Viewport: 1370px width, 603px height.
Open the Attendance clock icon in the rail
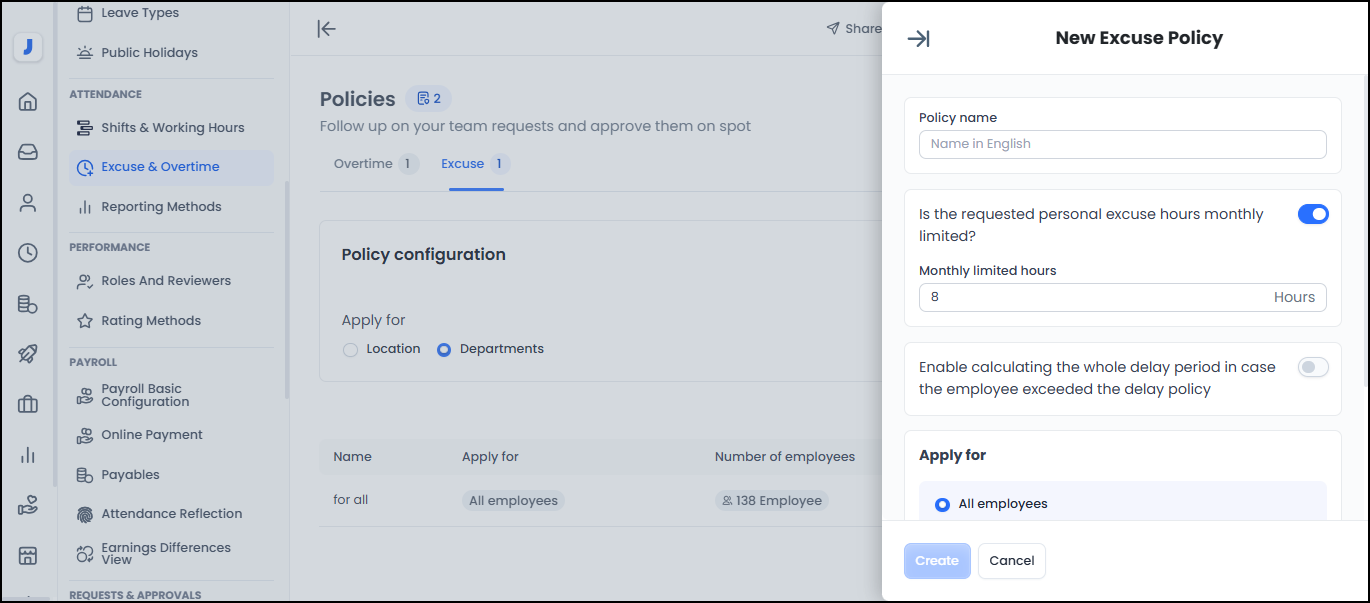(26, 253)
